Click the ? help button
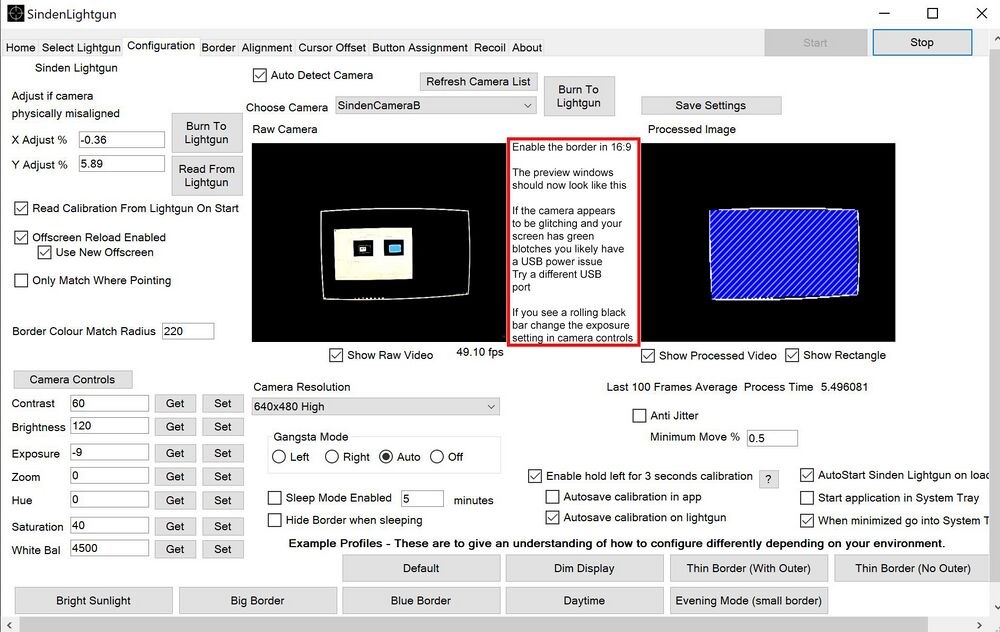Screen dimensions: 1000x632 pos(768,480)
